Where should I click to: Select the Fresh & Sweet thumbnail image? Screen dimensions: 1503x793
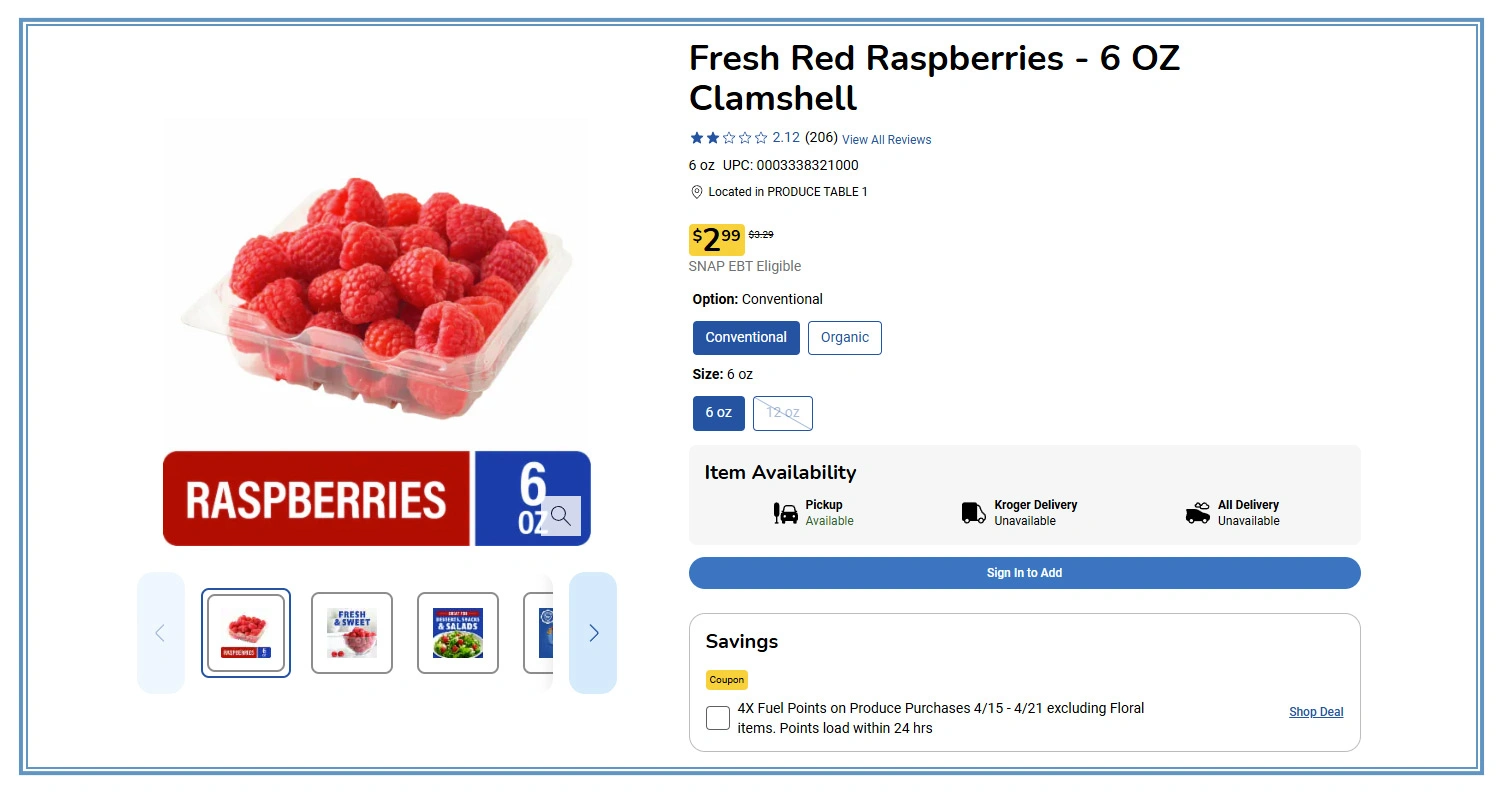351,632
